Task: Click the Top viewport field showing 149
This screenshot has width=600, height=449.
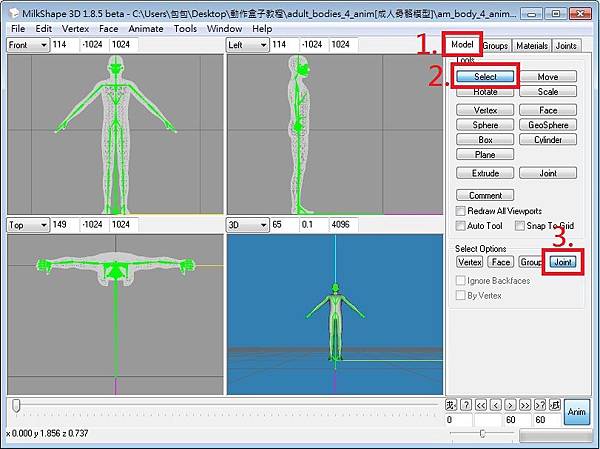Action: pyautogui.click(x=65, y=224)
